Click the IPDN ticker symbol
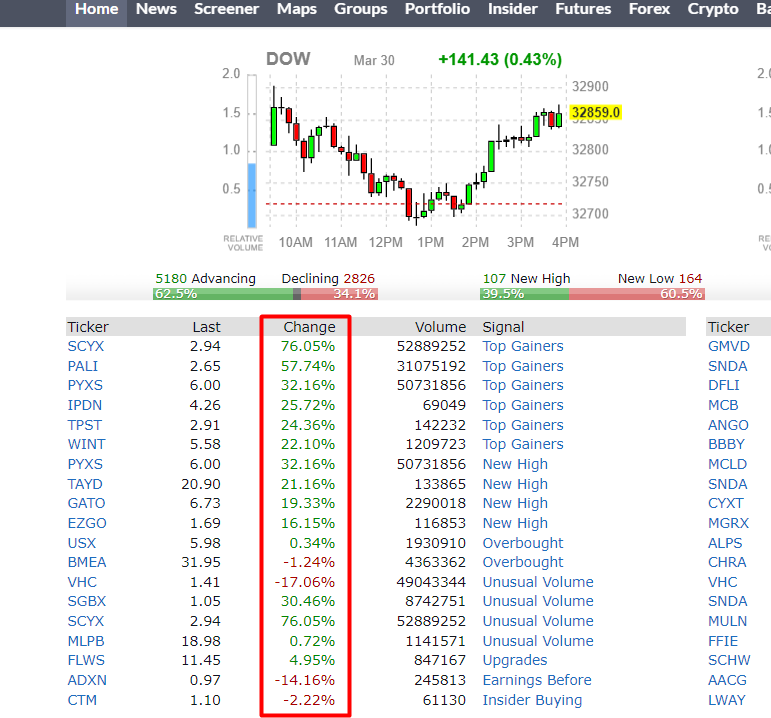The width and height of the screenshot is (771, 718). pos(84,405)
